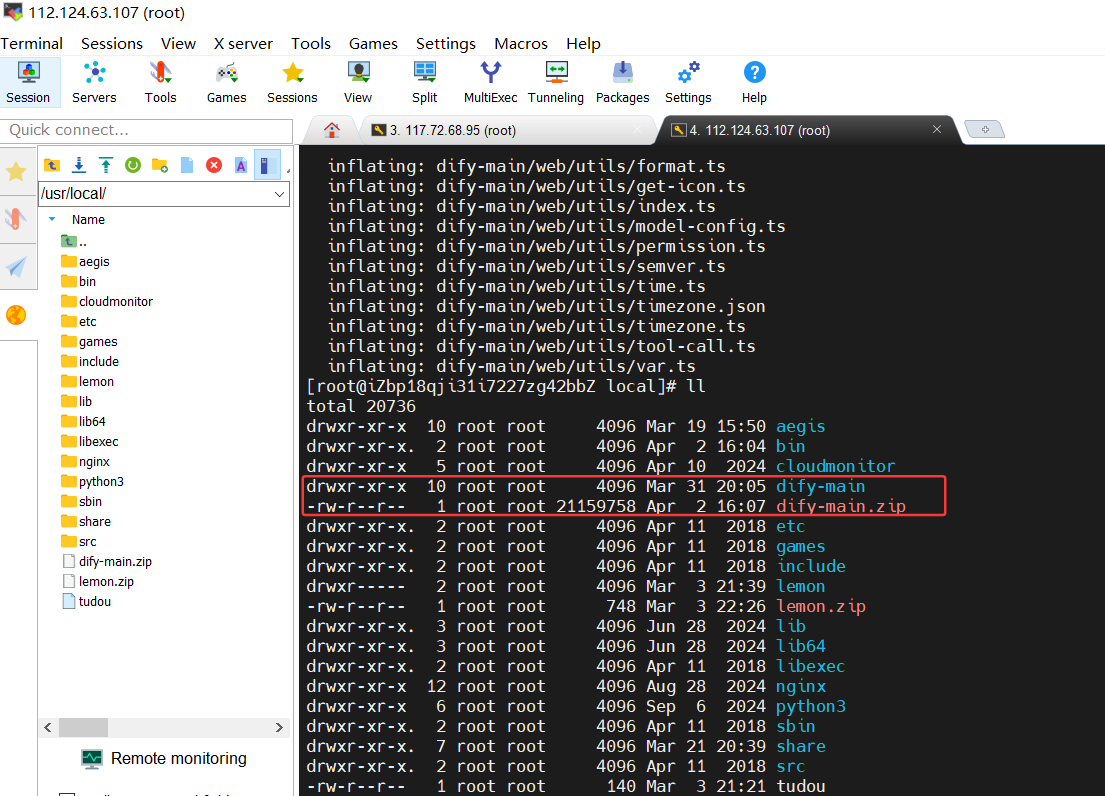Click the file list scrollbar right arrow
The height and width of the screenshot is (796, 1105).
(x=279, y=728)
